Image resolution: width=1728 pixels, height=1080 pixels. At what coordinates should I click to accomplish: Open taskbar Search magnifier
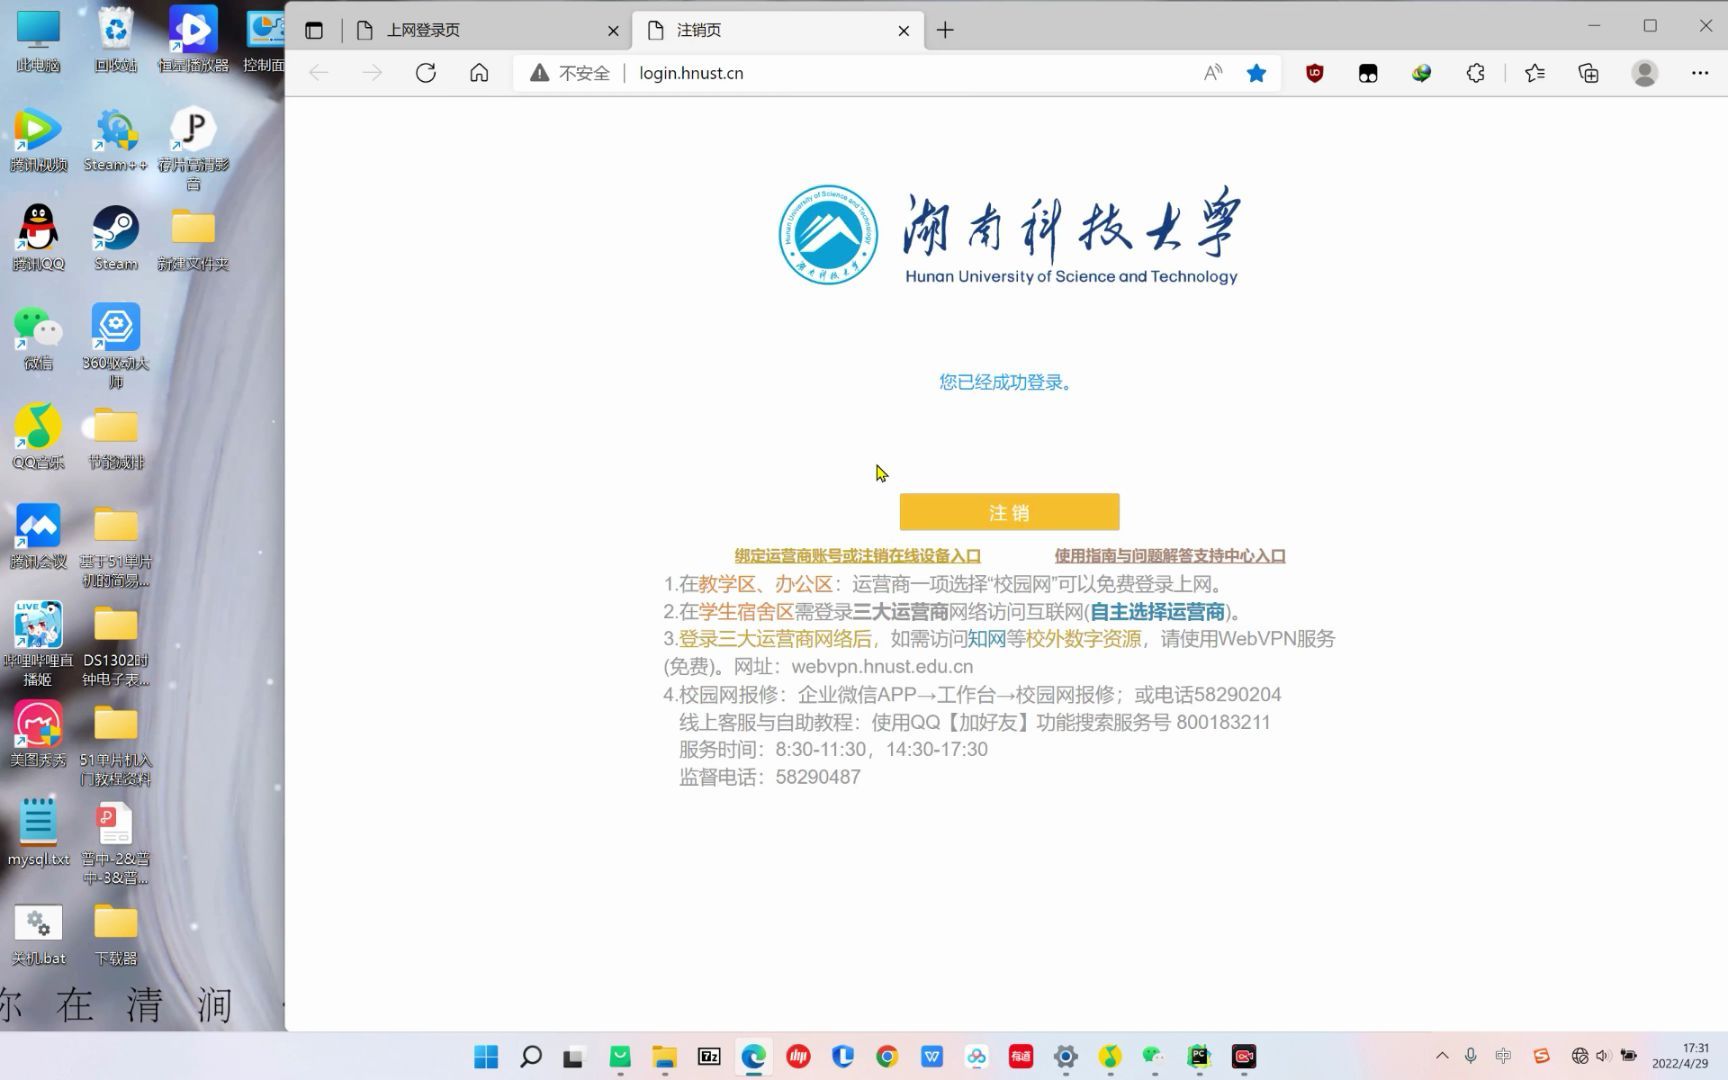click(531, 1056)
